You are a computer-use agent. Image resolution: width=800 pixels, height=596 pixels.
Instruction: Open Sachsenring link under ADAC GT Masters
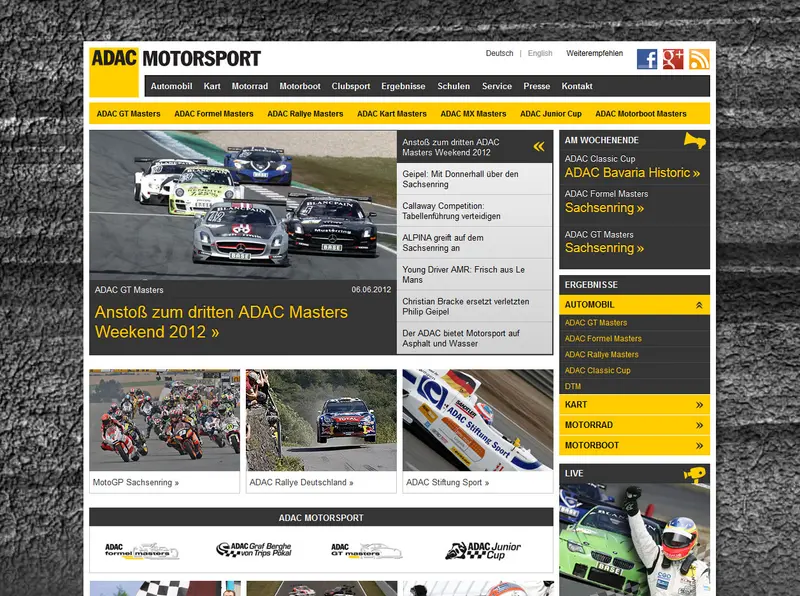pos(604,248)
